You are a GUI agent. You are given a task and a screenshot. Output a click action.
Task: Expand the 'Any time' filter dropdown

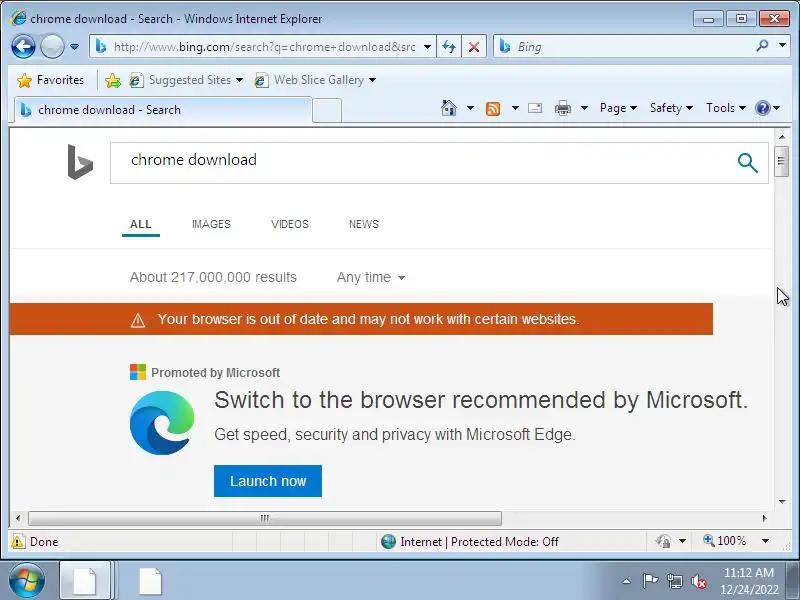click(x=371, y=278)
